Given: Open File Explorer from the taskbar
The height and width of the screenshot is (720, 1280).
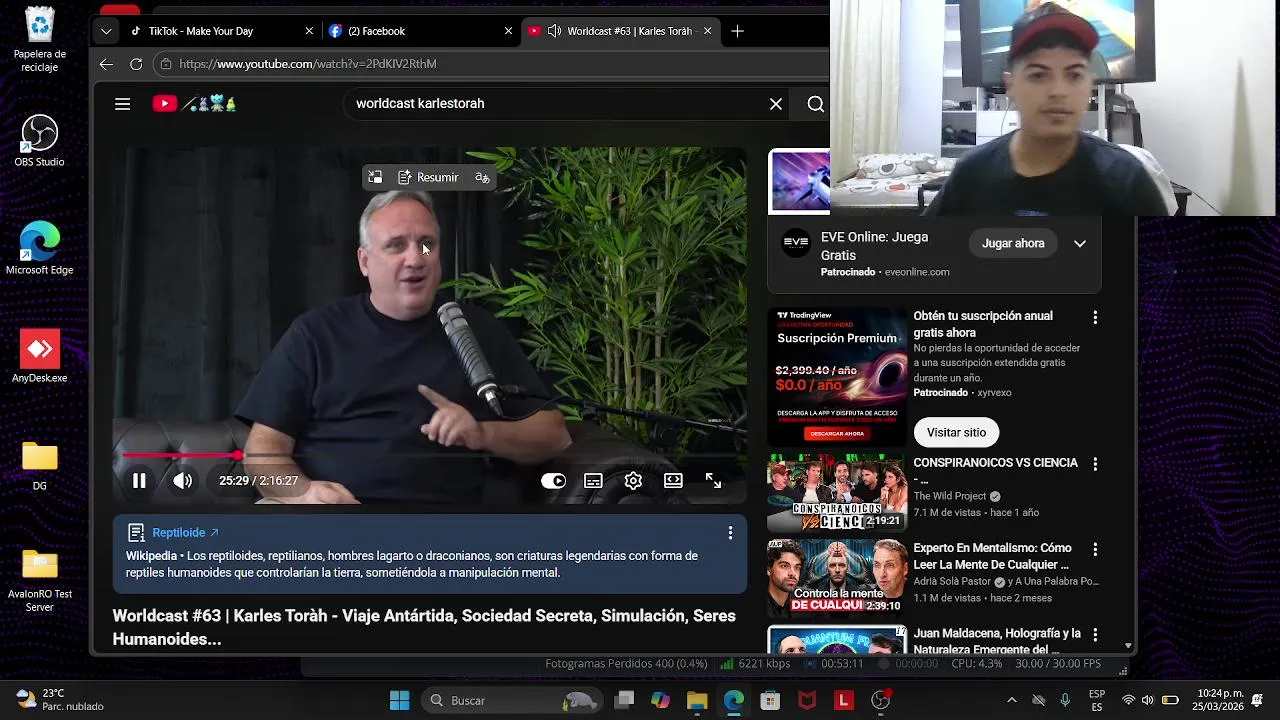Looking at the screenshot, I should (697, 700).
